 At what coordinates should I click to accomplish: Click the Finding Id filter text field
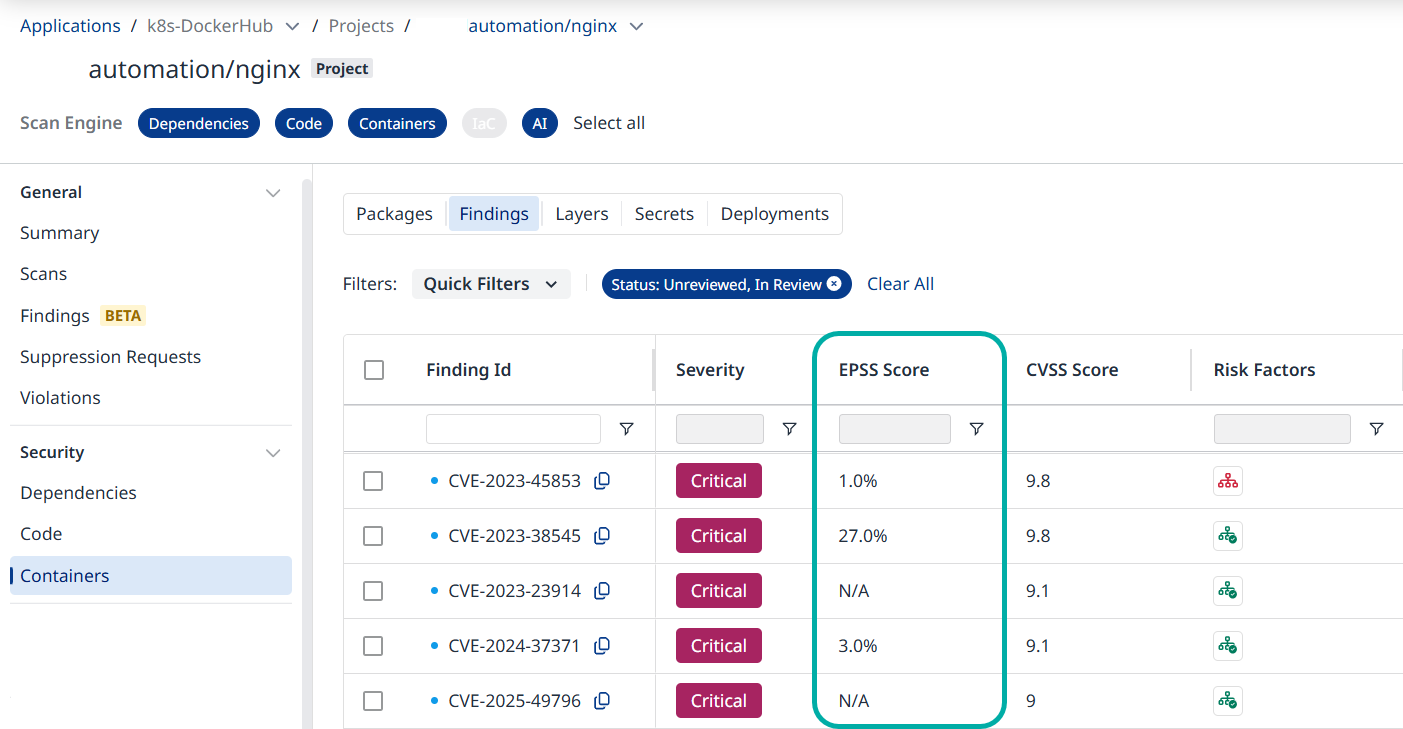pos(513,429)
